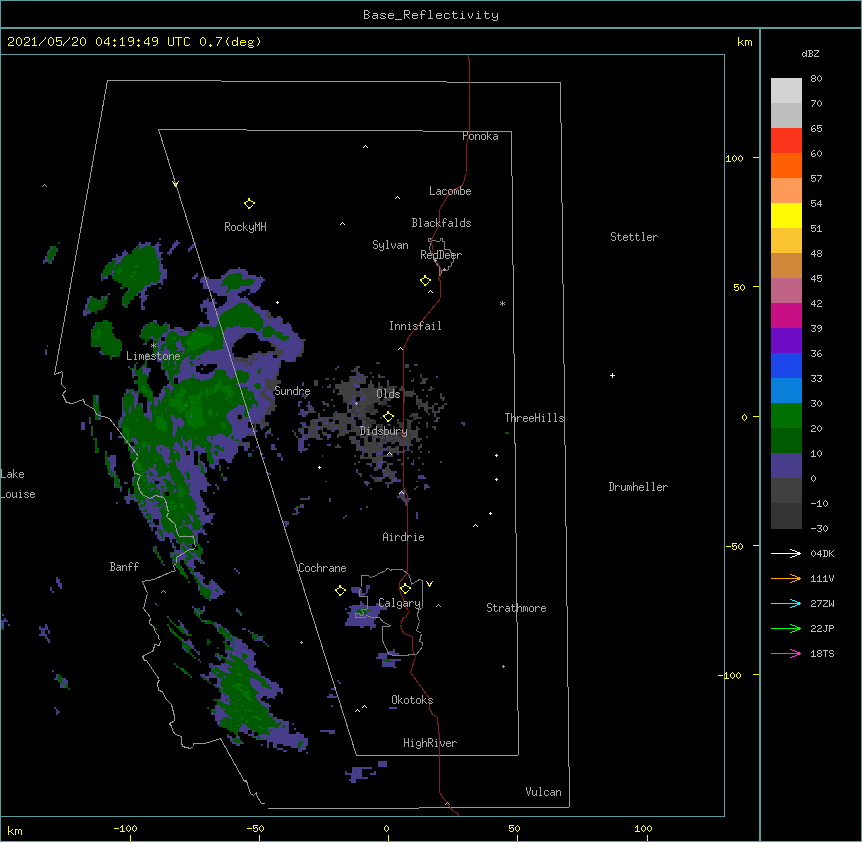Select the slate purple 0-10 dBZ swatch
Screen dimensions: 862x842
coord(786,466)
